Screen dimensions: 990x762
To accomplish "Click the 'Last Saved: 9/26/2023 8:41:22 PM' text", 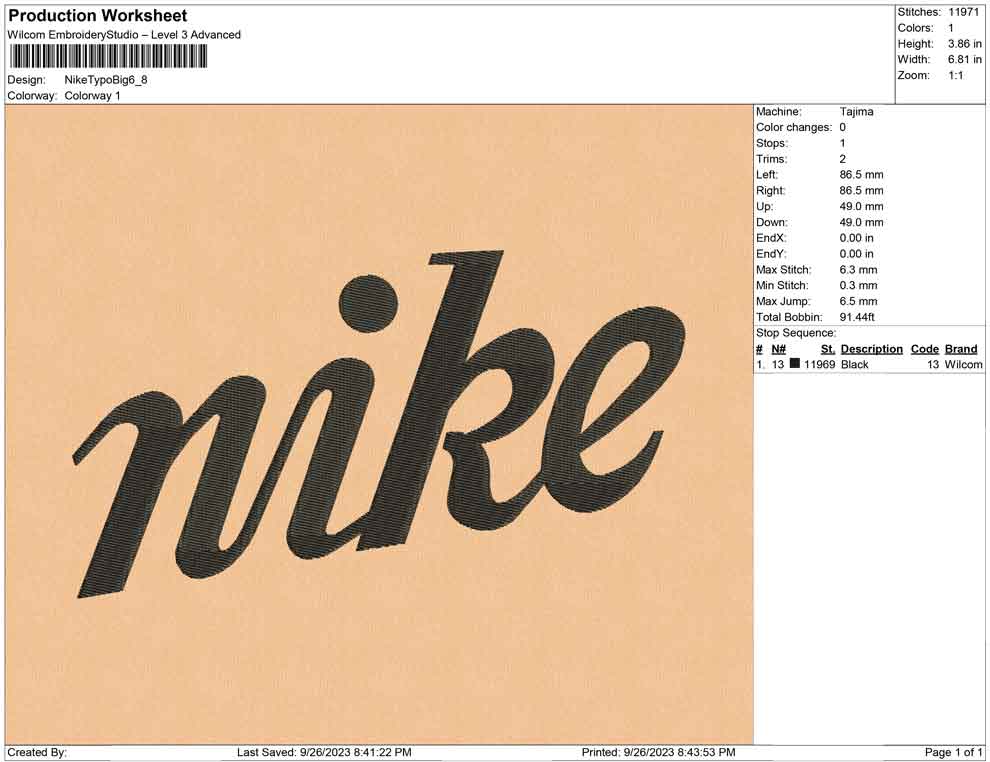I will click(x=325, y=753).
